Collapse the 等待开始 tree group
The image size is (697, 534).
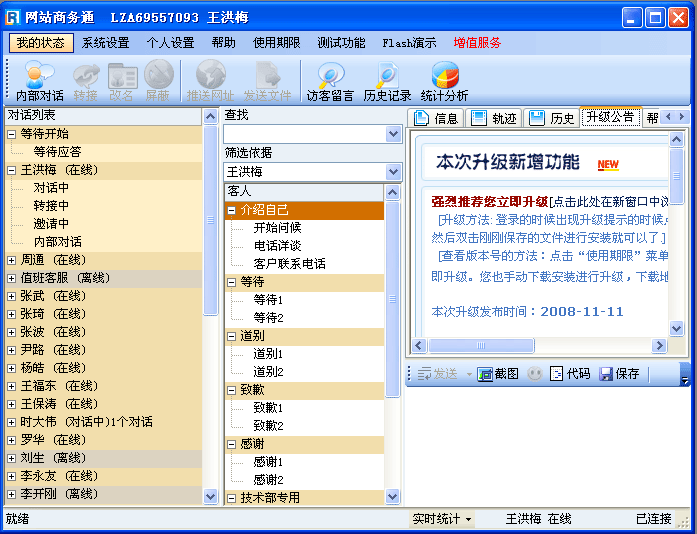(x=12, y=134)
